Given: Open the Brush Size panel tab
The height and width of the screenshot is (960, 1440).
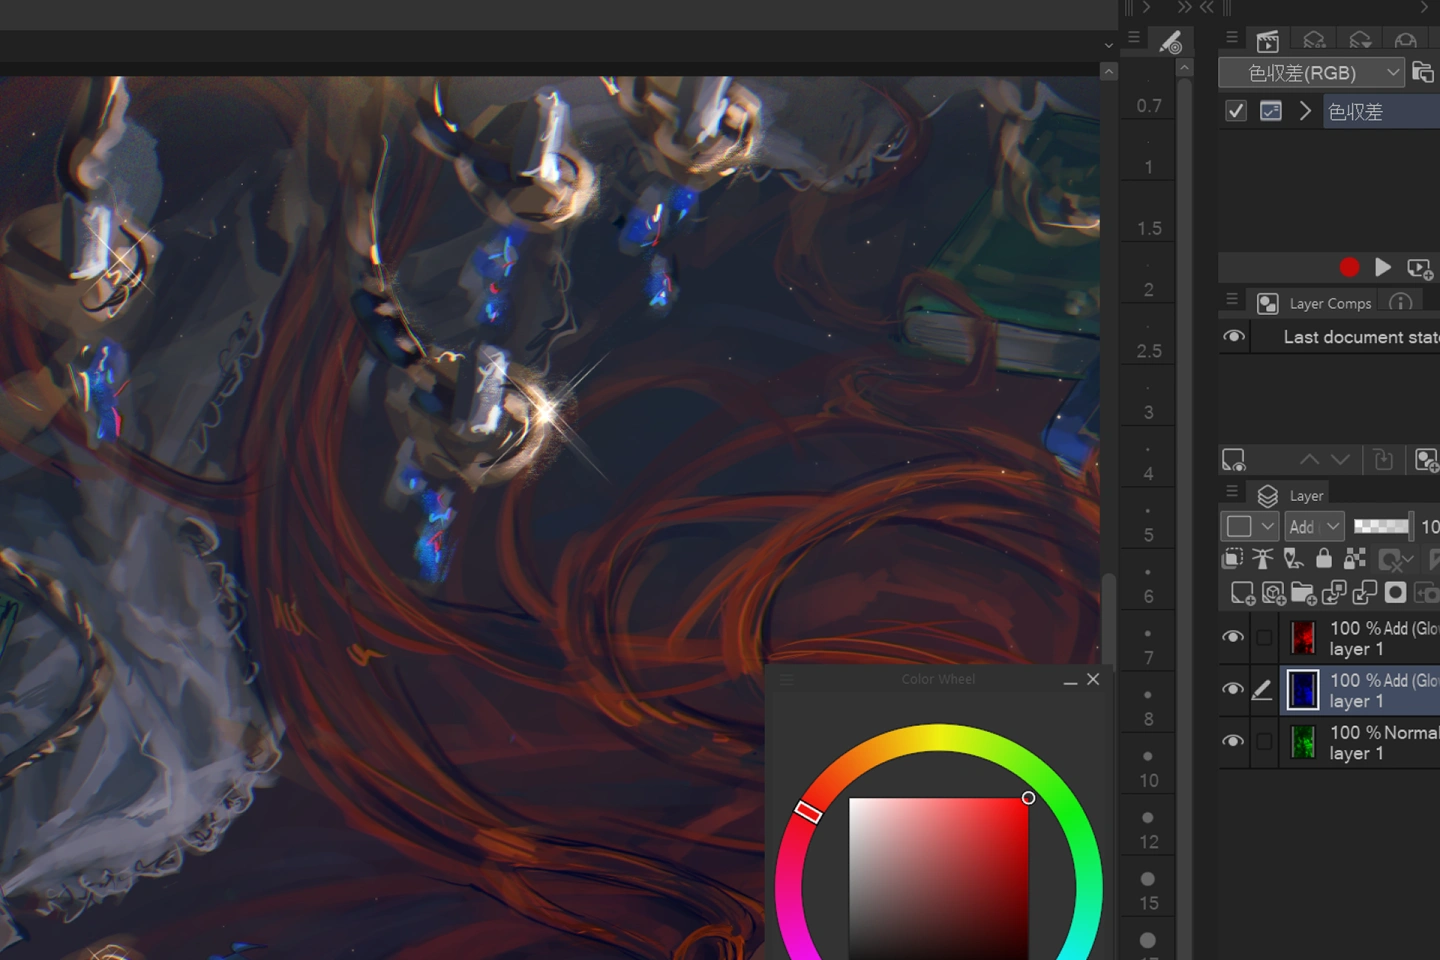Looking at the screenshot, I should pos(1170,41).
